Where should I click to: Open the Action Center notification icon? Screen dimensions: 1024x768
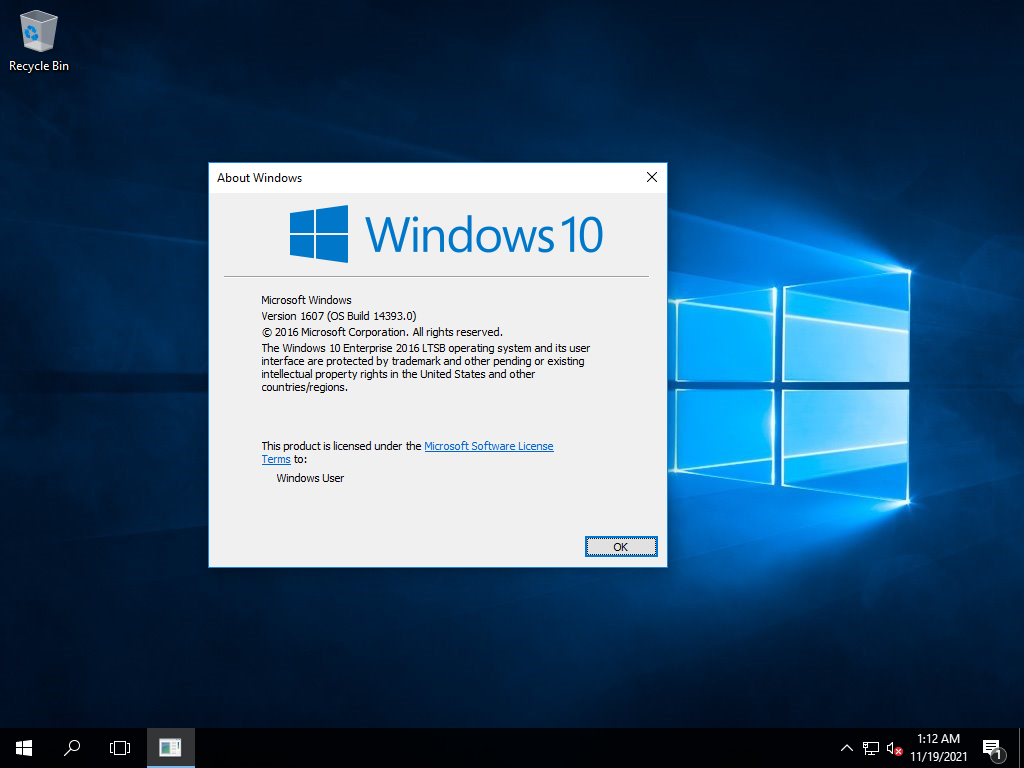coord(993,748)
